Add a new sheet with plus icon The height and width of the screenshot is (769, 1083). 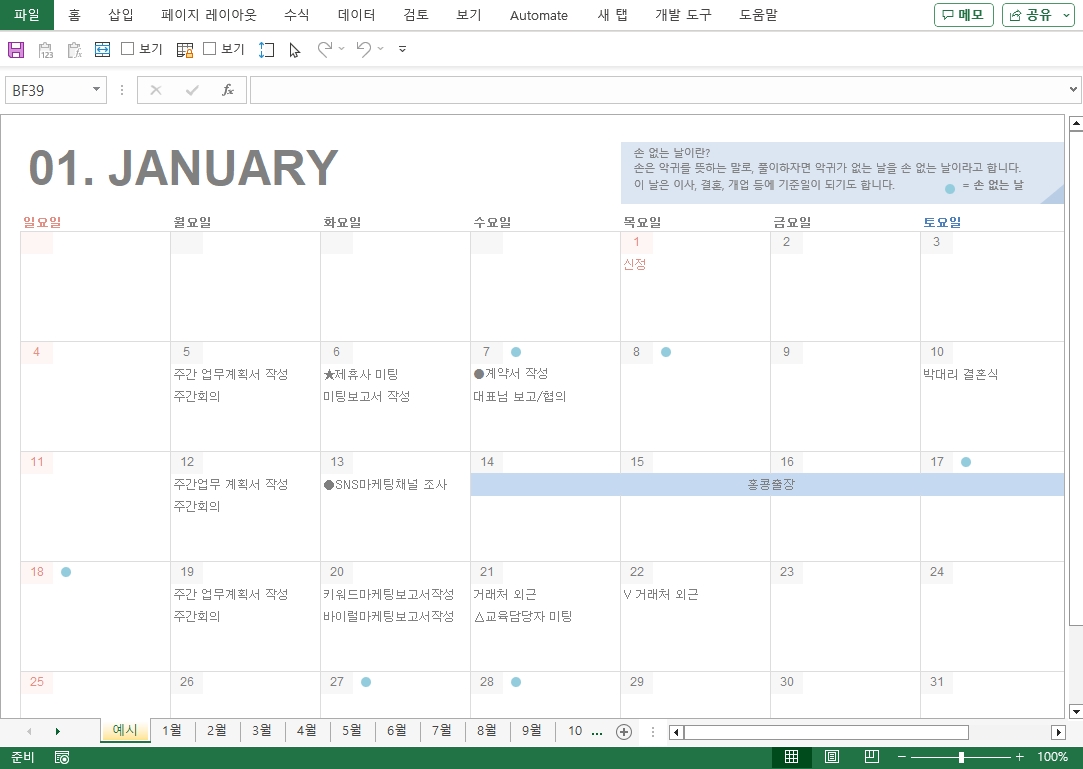624,731
